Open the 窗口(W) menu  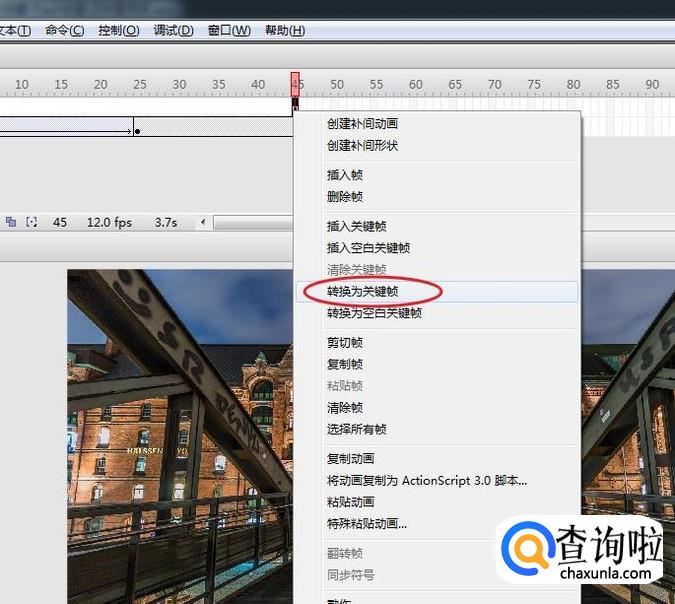[229, 31]
